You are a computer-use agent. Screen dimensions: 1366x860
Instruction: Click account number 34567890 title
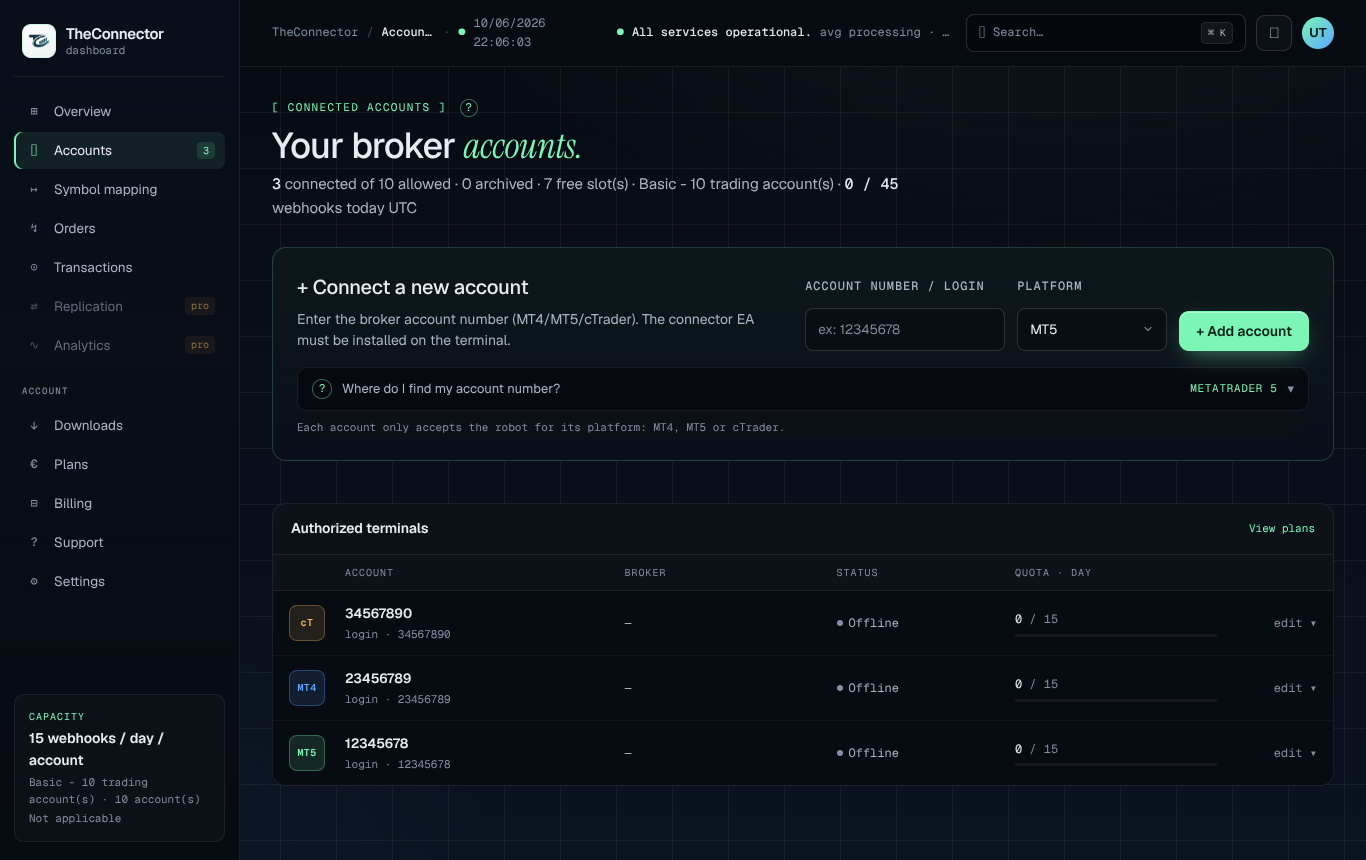(378, 613)
